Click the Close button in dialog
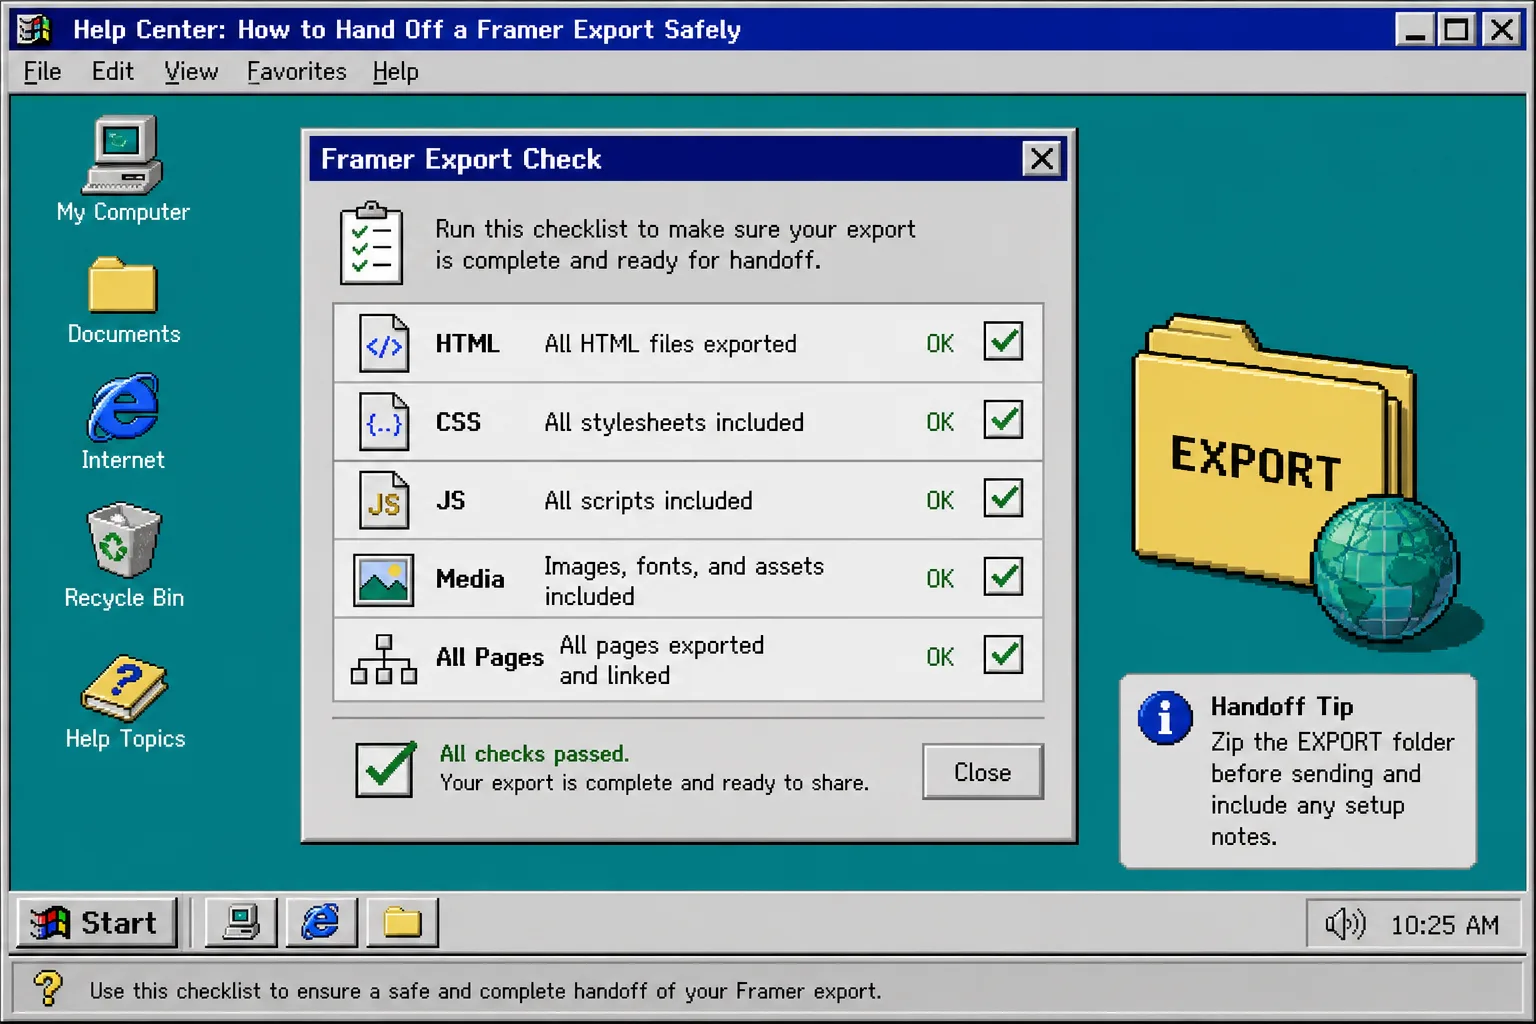The height and width of the screenshot is (1024, 1536). 983,772
